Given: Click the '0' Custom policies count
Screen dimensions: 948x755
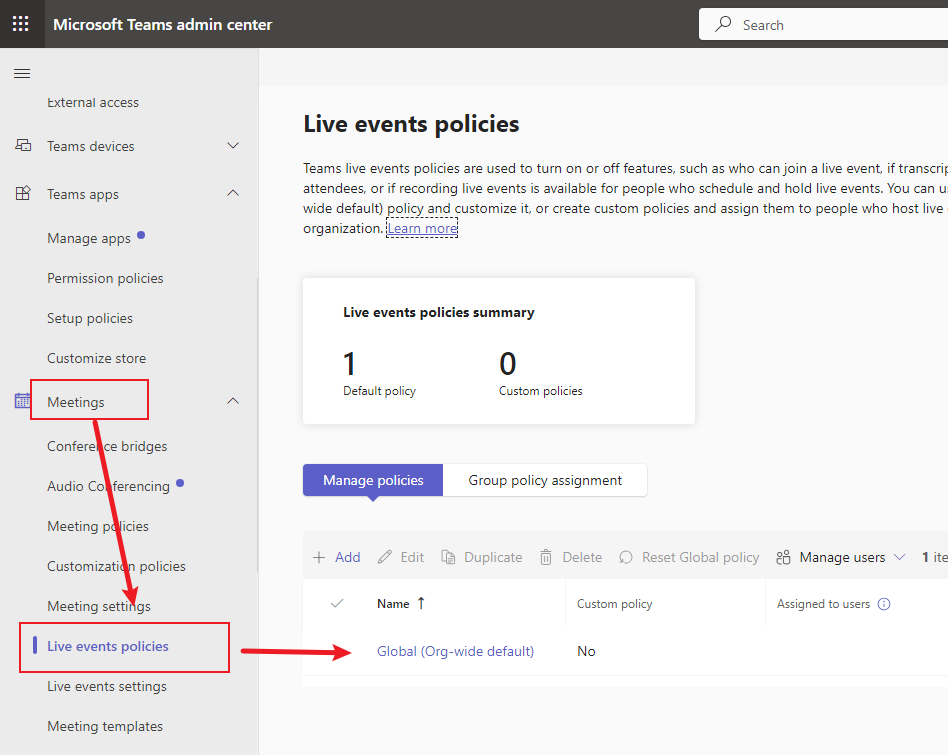Looking at the screenshot, I should pyautogui.click(x=507, y=363).
